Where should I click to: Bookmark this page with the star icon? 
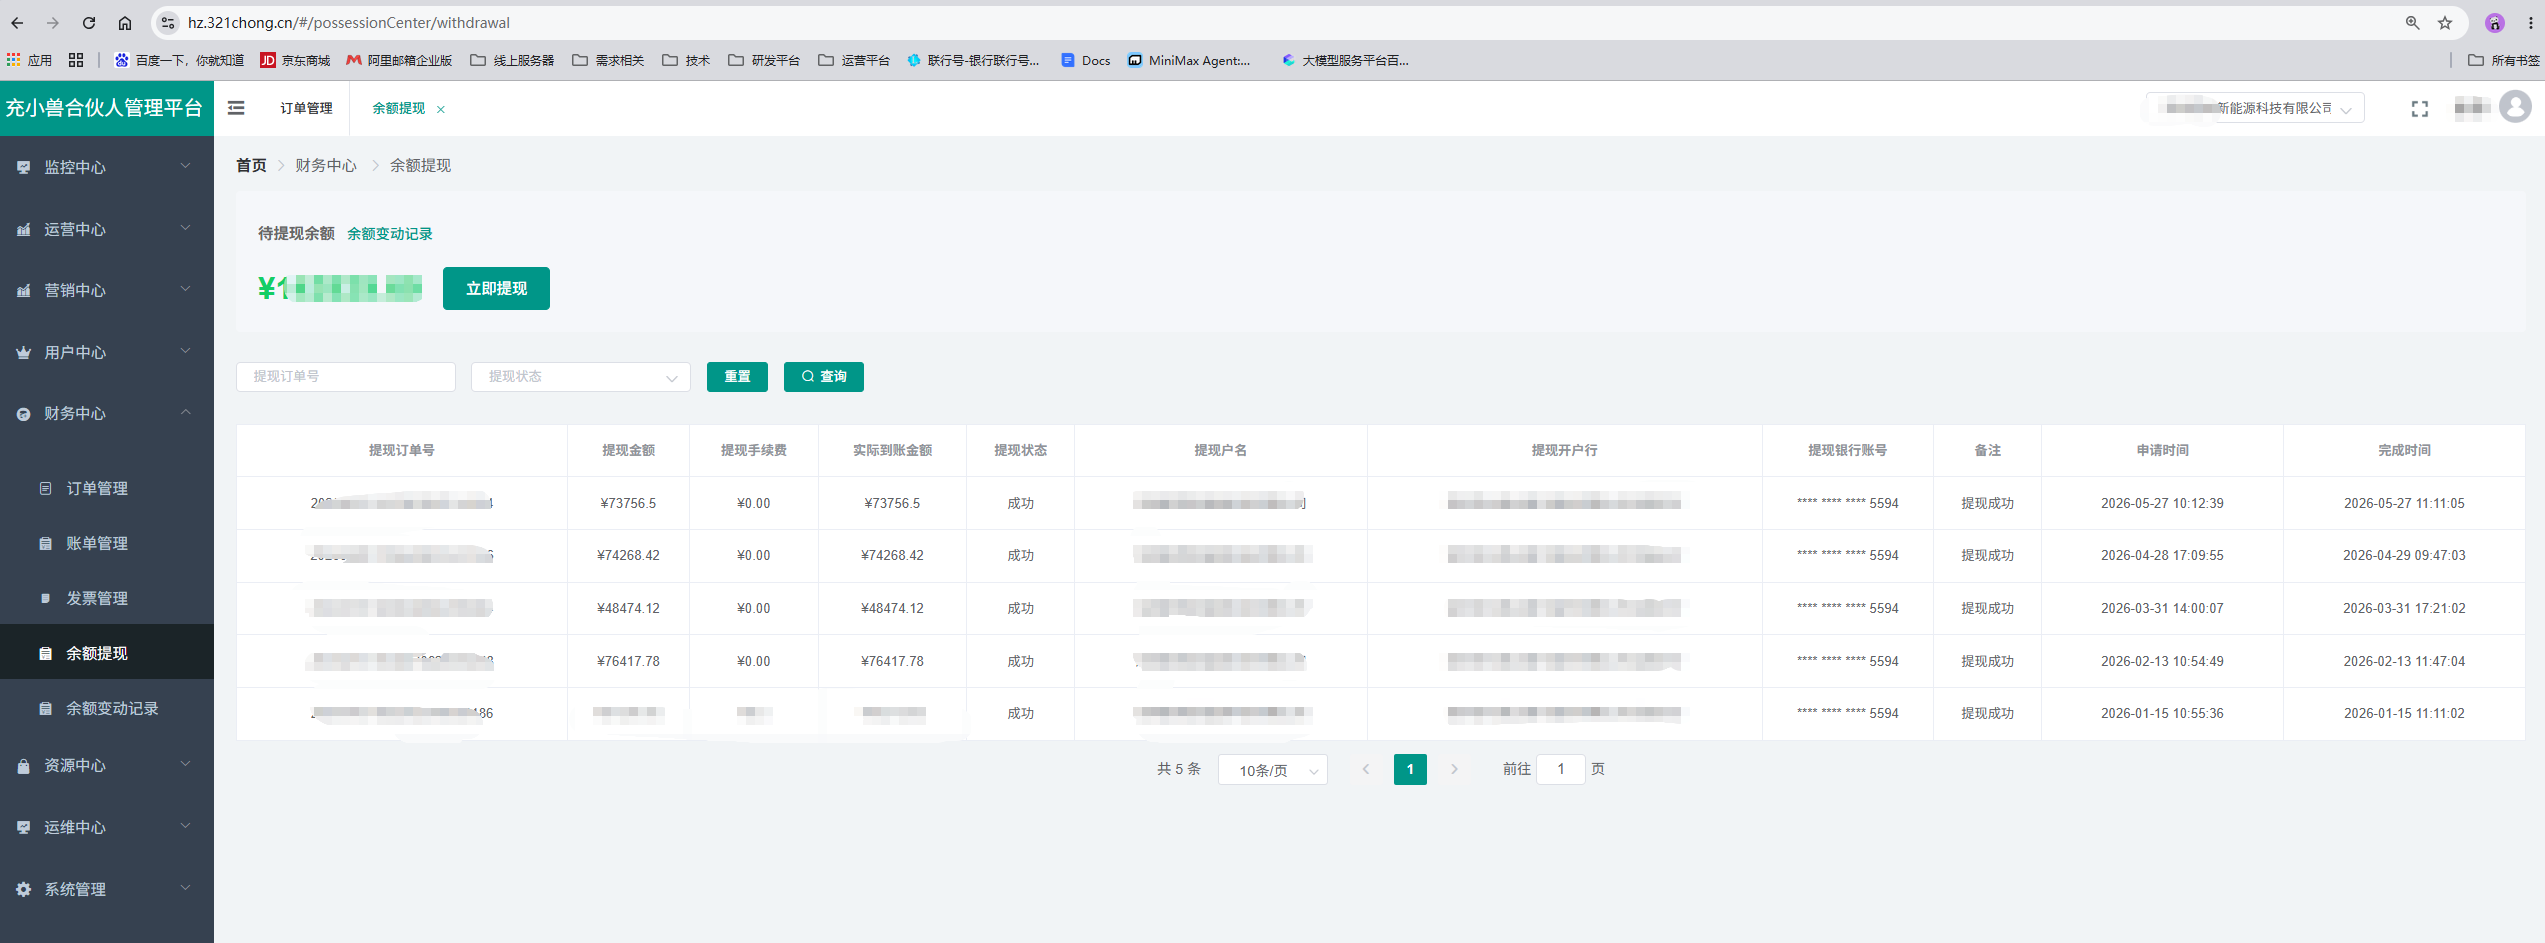[2444, 22]
